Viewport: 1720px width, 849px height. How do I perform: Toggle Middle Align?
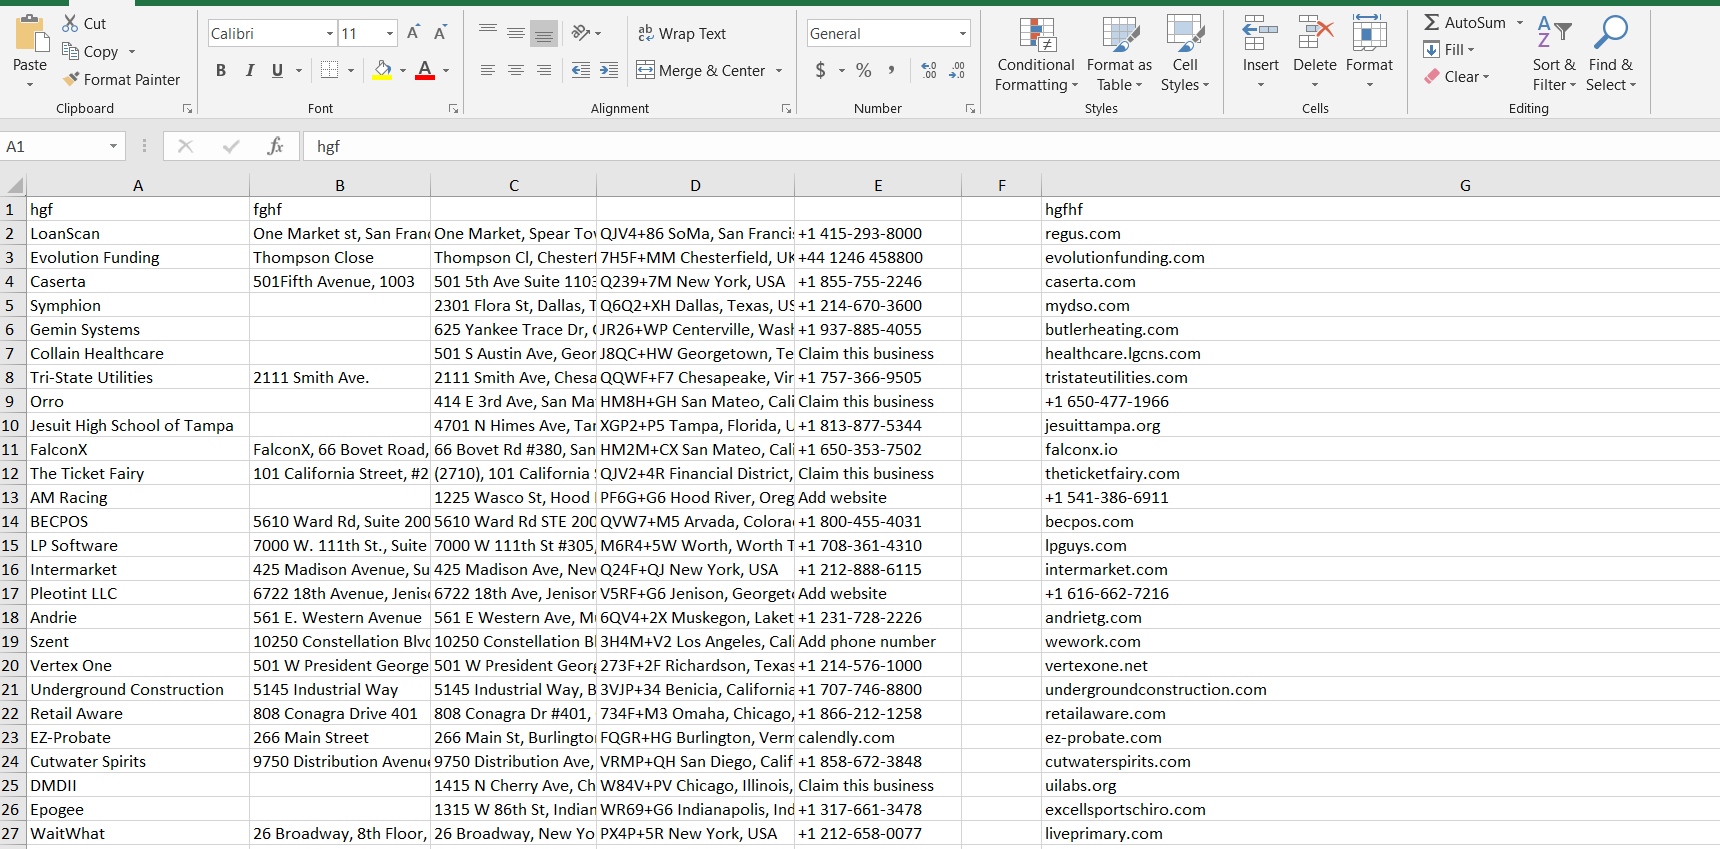click(516, 33)
